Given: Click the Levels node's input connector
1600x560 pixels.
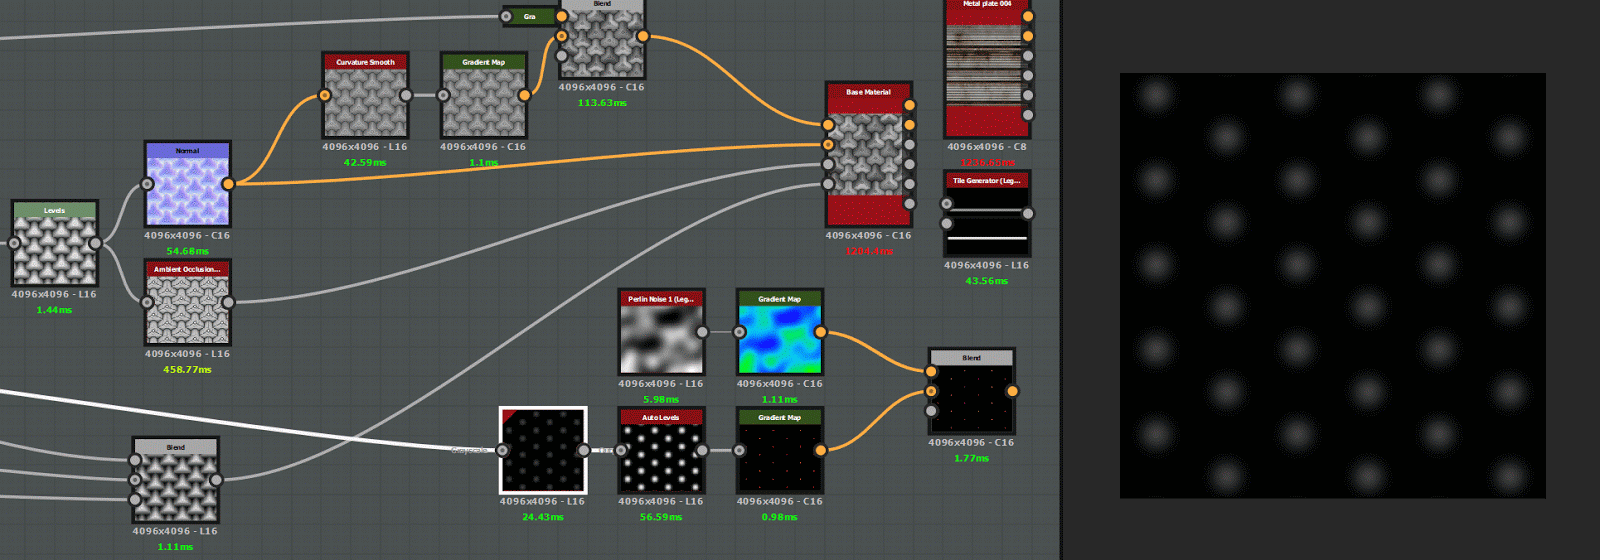Looking at the screenshot, I should (x=14, y=243).
